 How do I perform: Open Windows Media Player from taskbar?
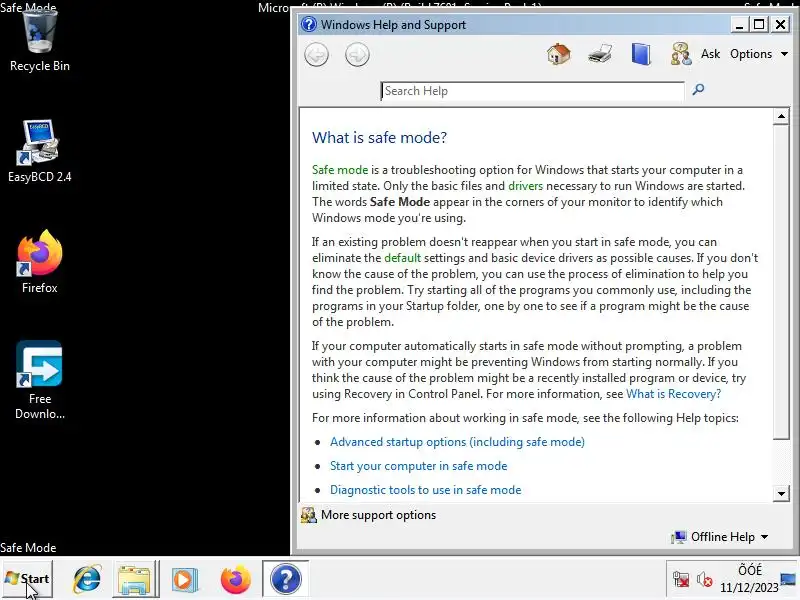[185, 579]
